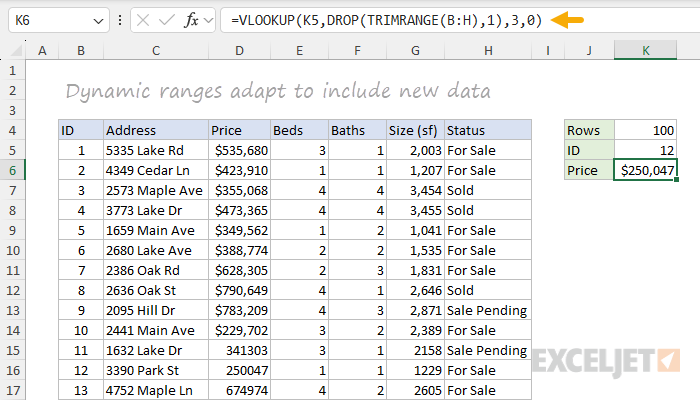Viewport: 700px width, 400px height.
Task: Select cell '1632 Lake Dr'
Action: [x=156, y=350]
